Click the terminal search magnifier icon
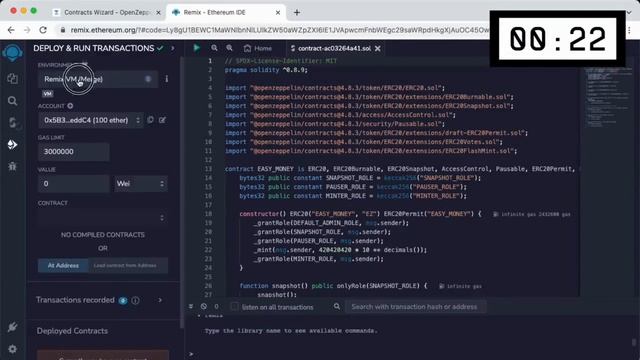The height and width of the screenshot is (360, 640). [x=337, y=306]
